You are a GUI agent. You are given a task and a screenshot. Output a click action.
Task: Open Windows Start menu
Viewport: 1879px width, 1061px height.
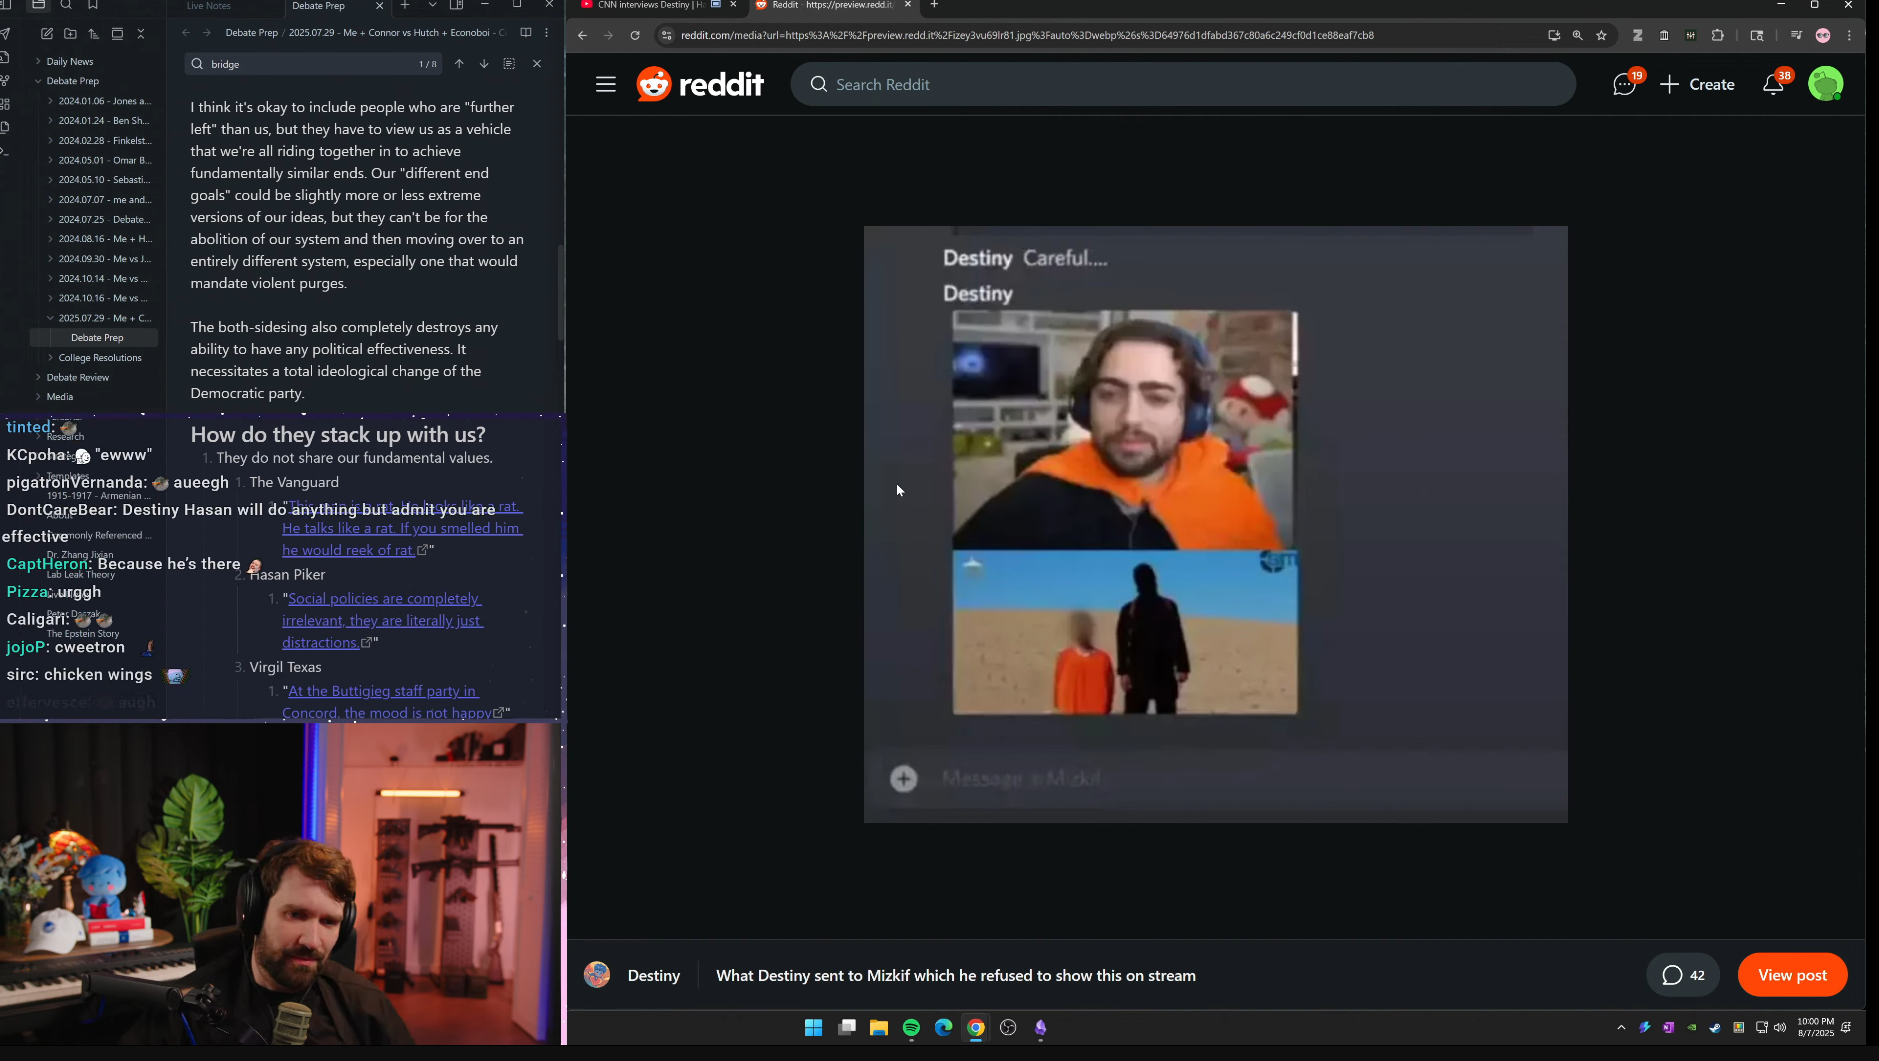pyautogui.click(x=813, y=1027)
